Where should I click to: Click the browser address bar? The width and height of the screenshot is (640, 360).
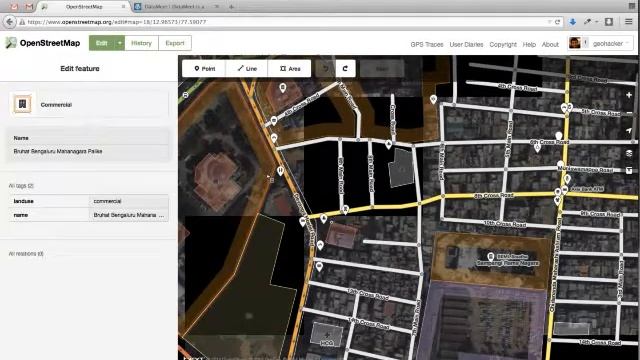click(286, 22)
